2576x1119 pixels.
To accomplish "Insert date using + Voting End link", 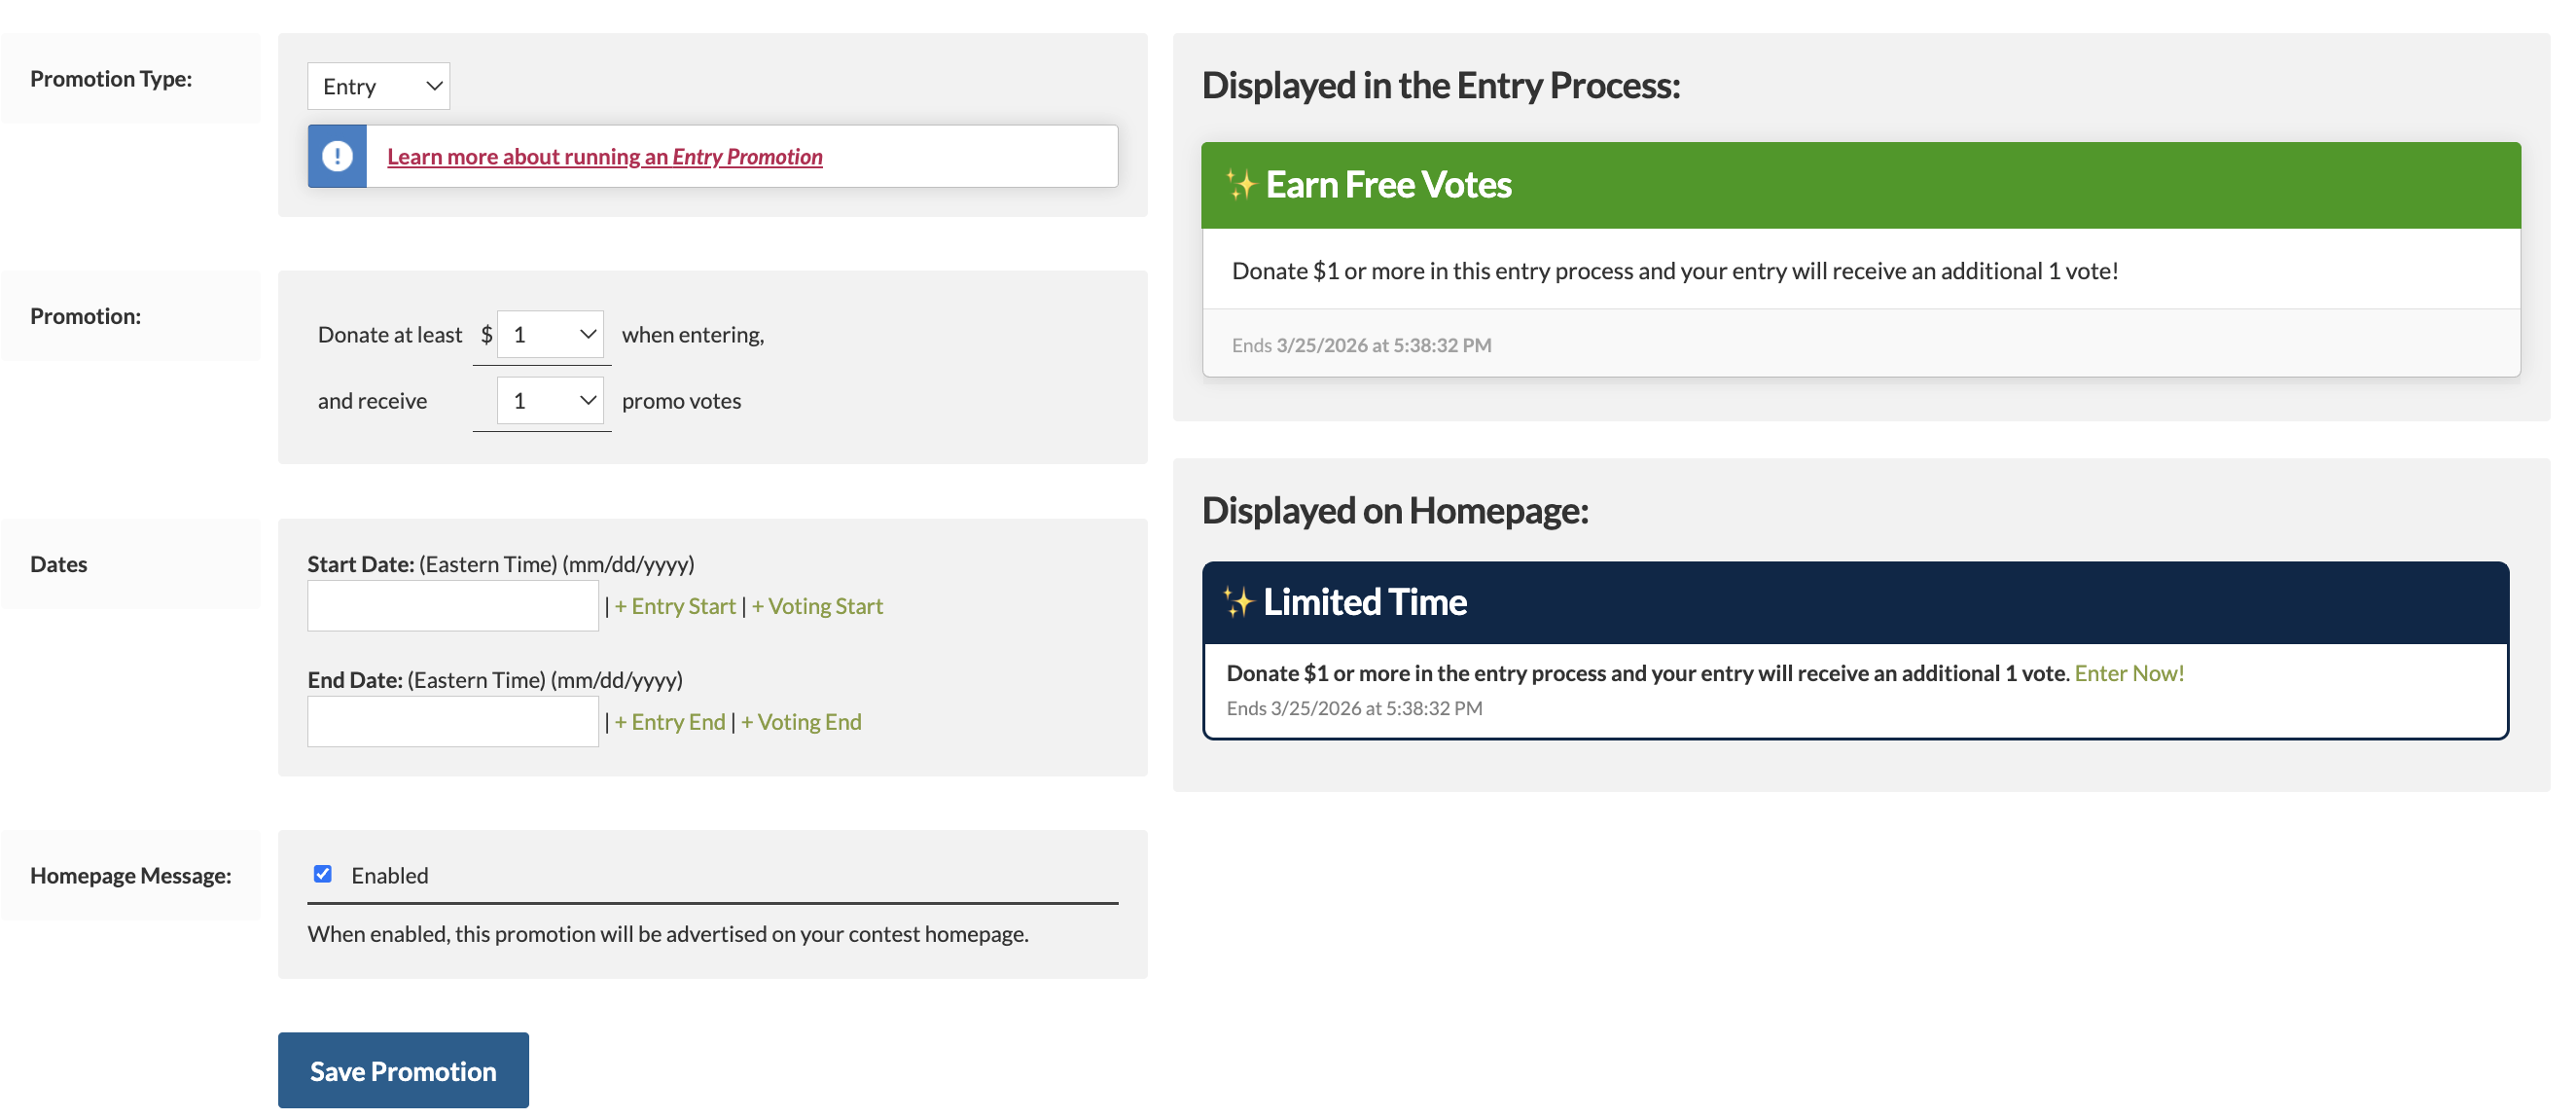I will [801, 722].
